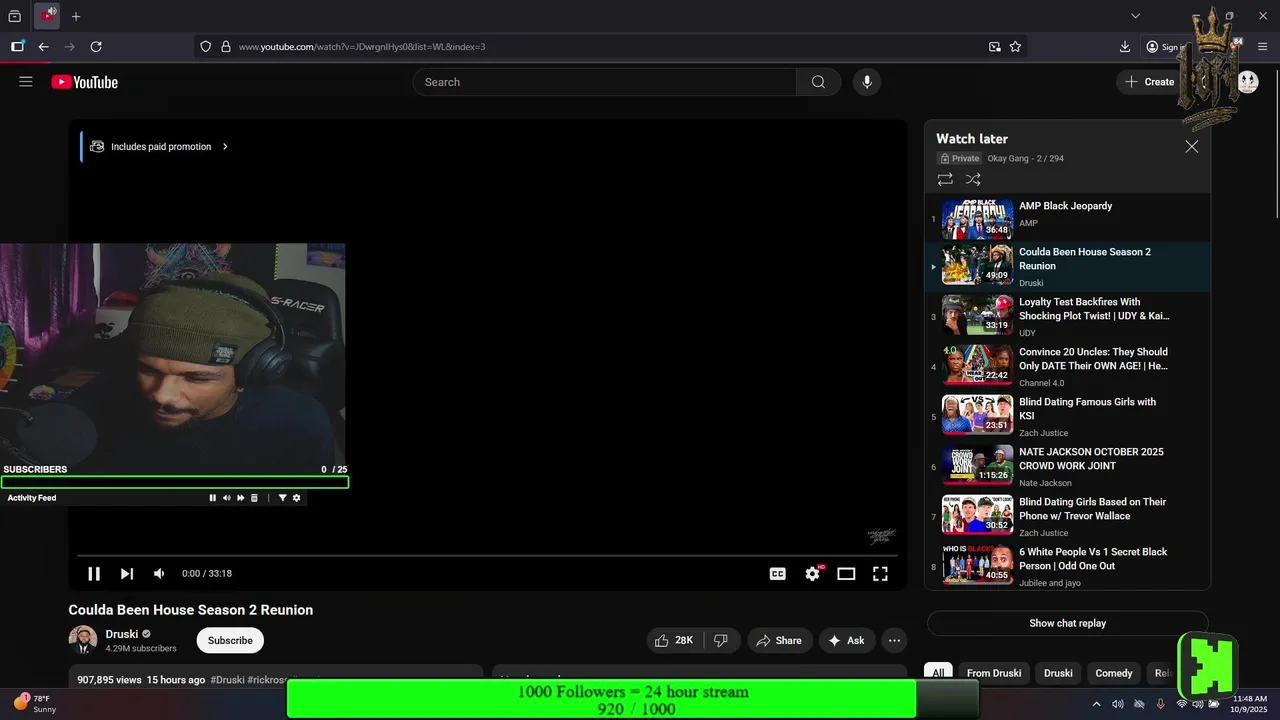This screenshot has width=1280, height=720.
Task: Play NATE JACKSON OCTOBER 2025 CROWD WORK JOINT
Action: [1067, 466]
